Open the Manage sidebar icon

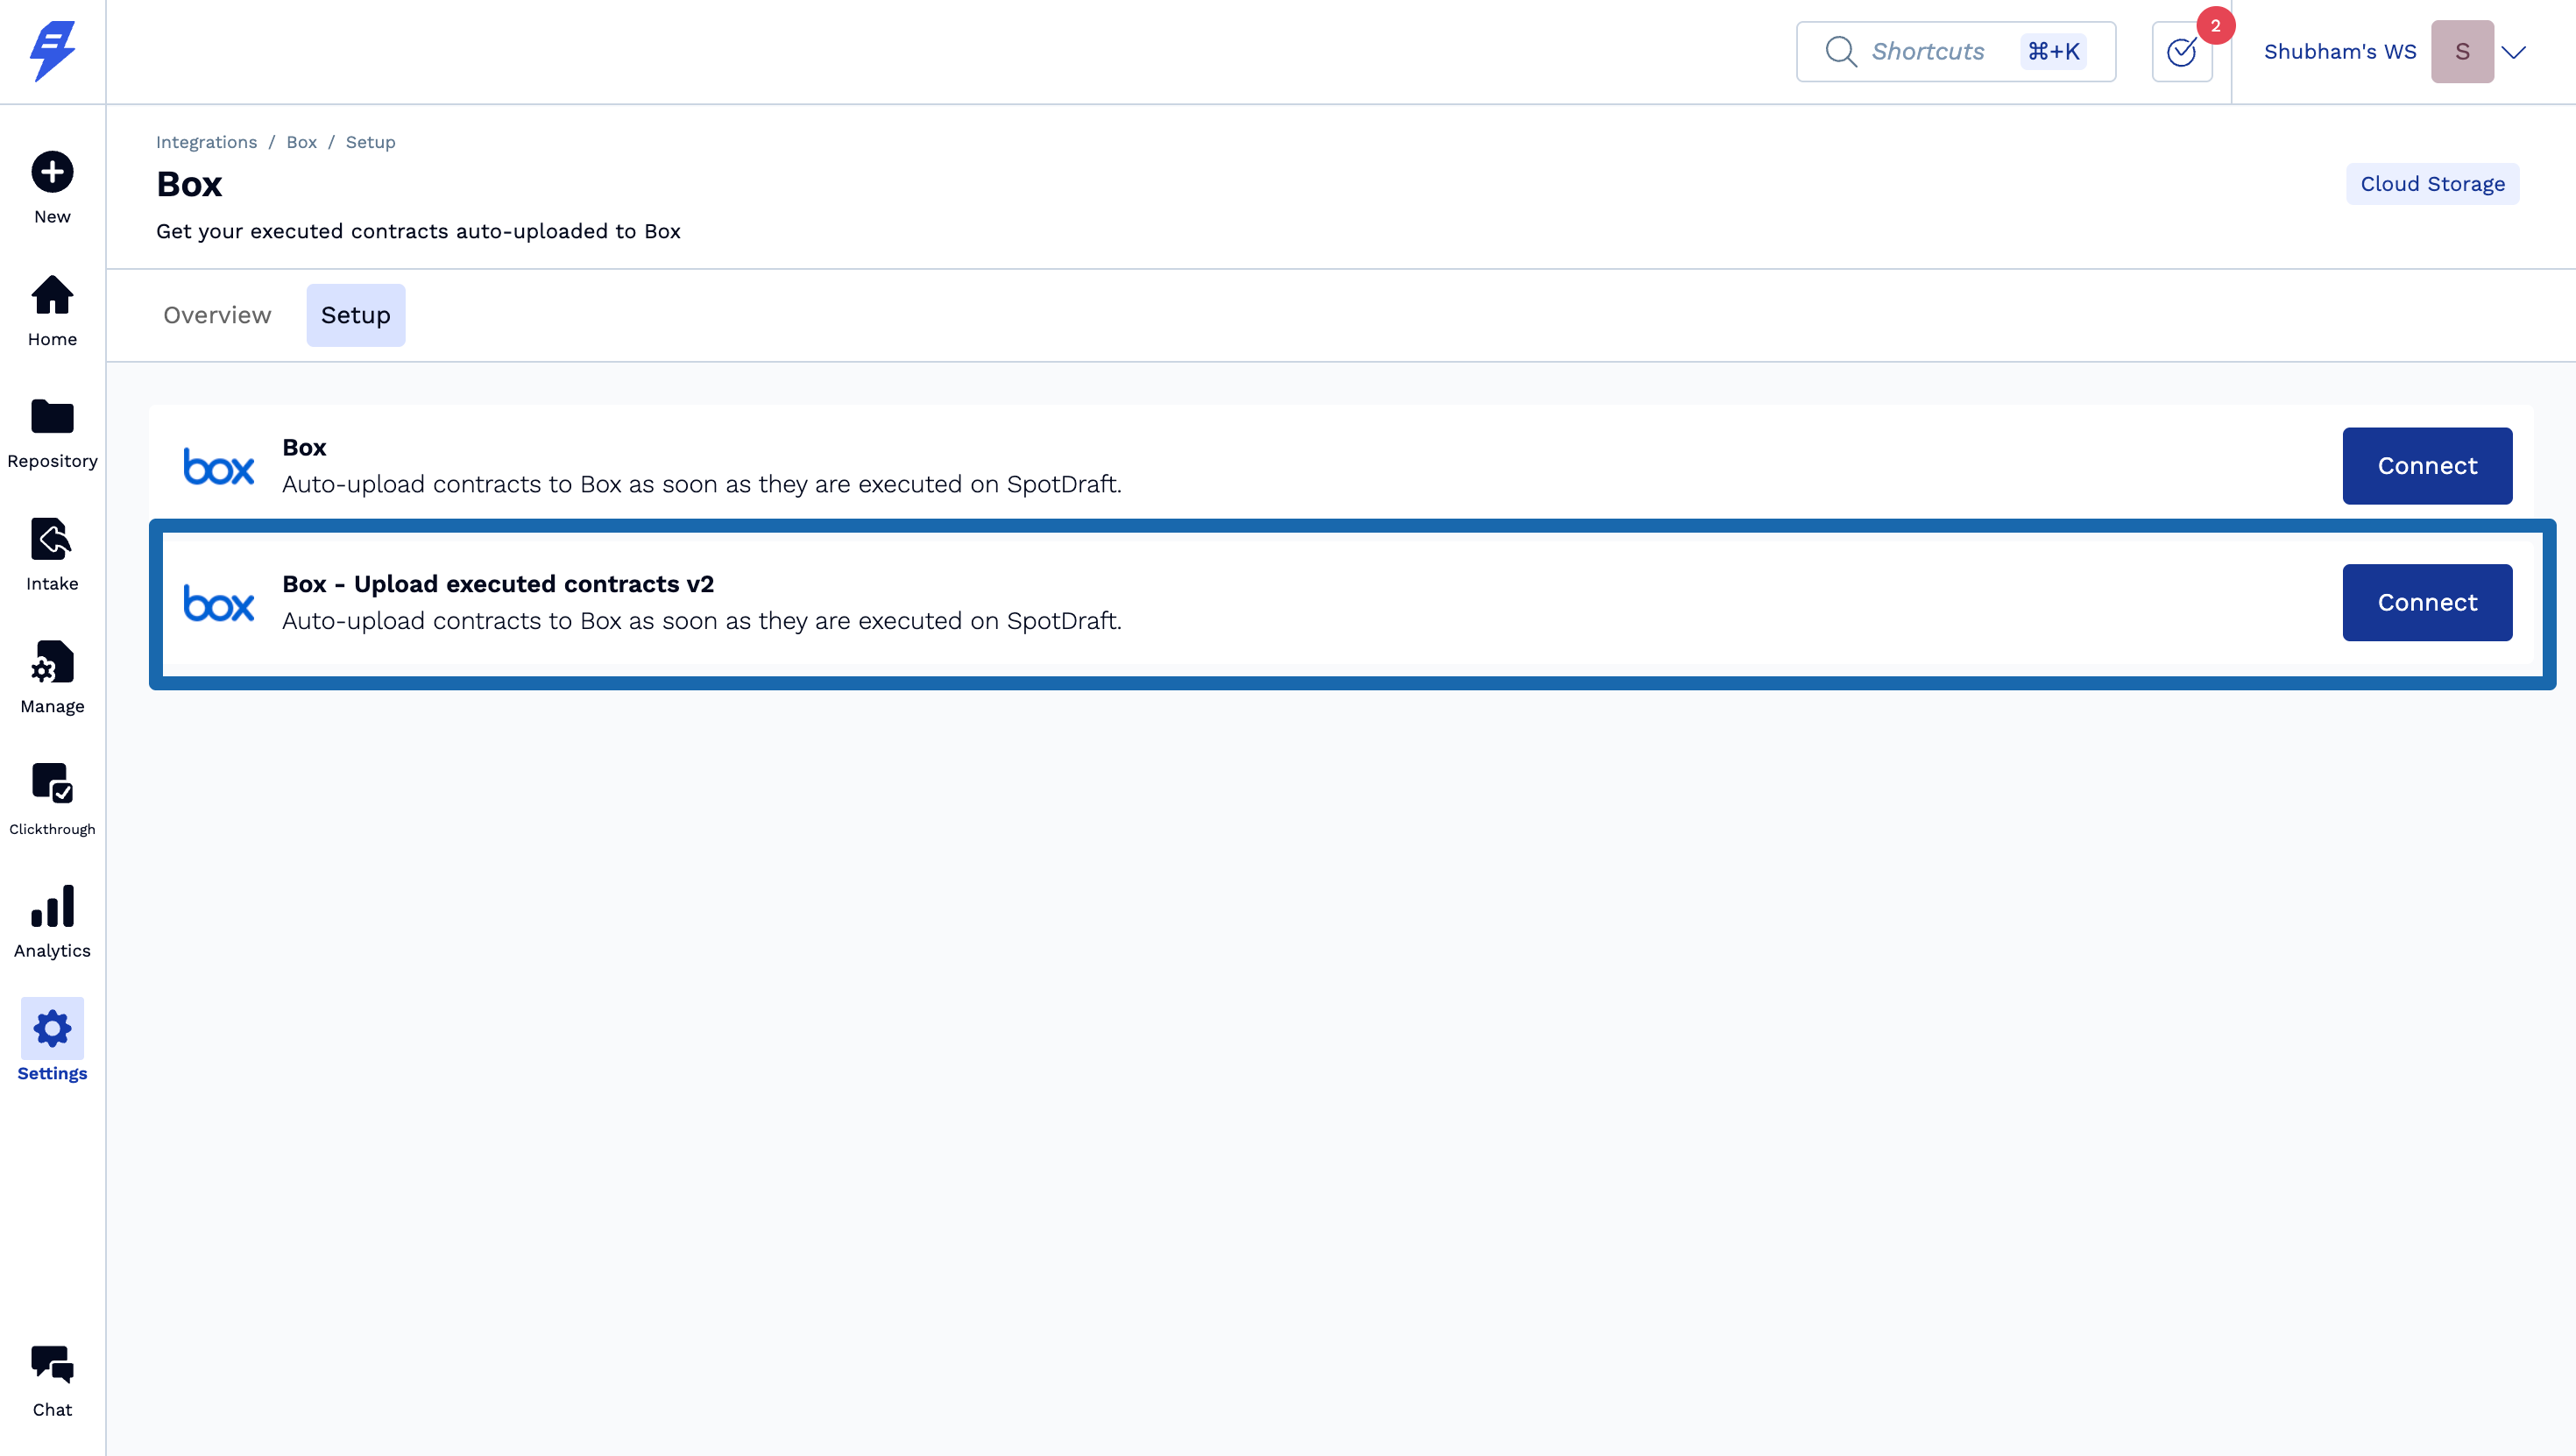pos(52,662)
